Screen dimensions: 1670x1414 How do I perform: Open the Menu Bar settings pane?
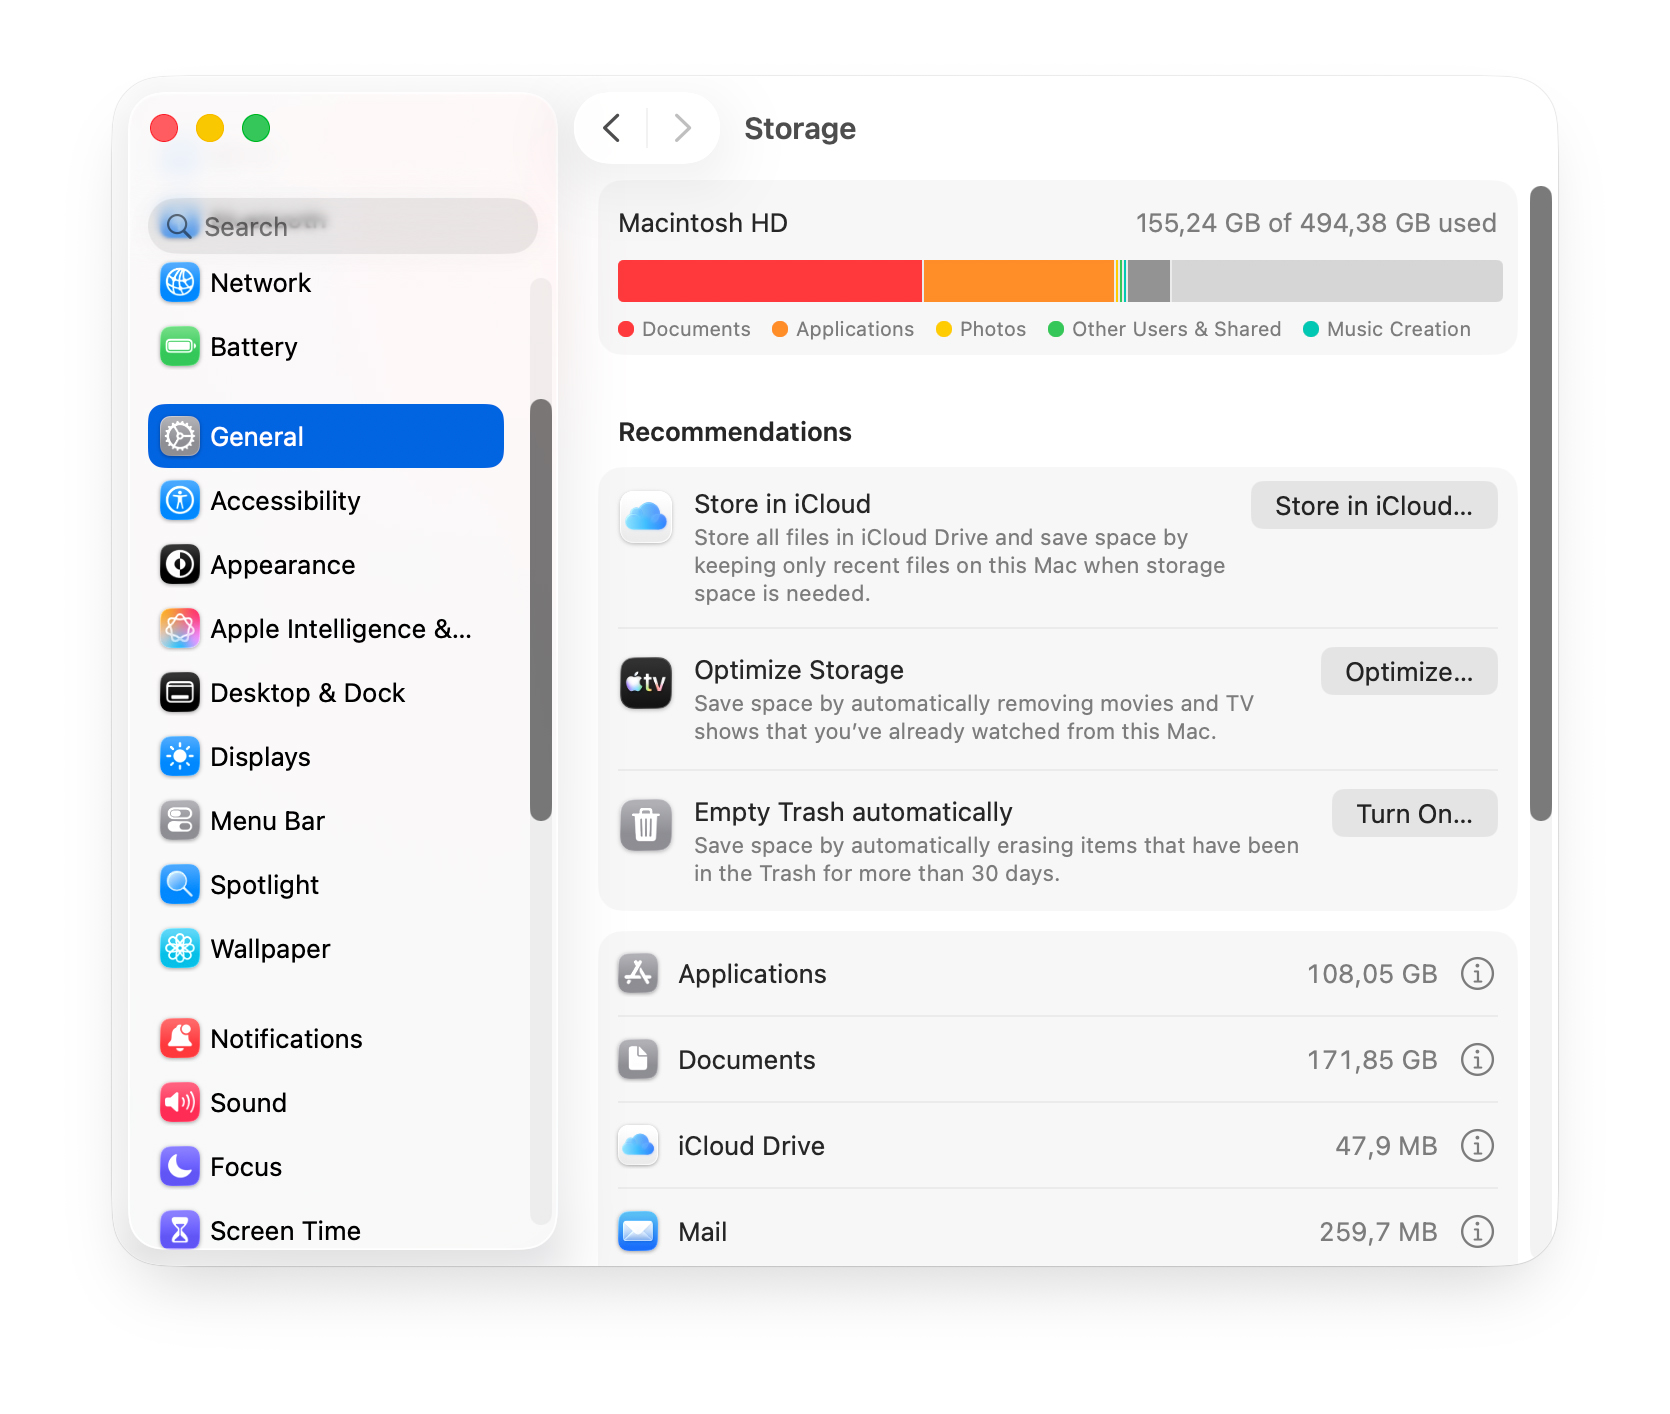326,821
